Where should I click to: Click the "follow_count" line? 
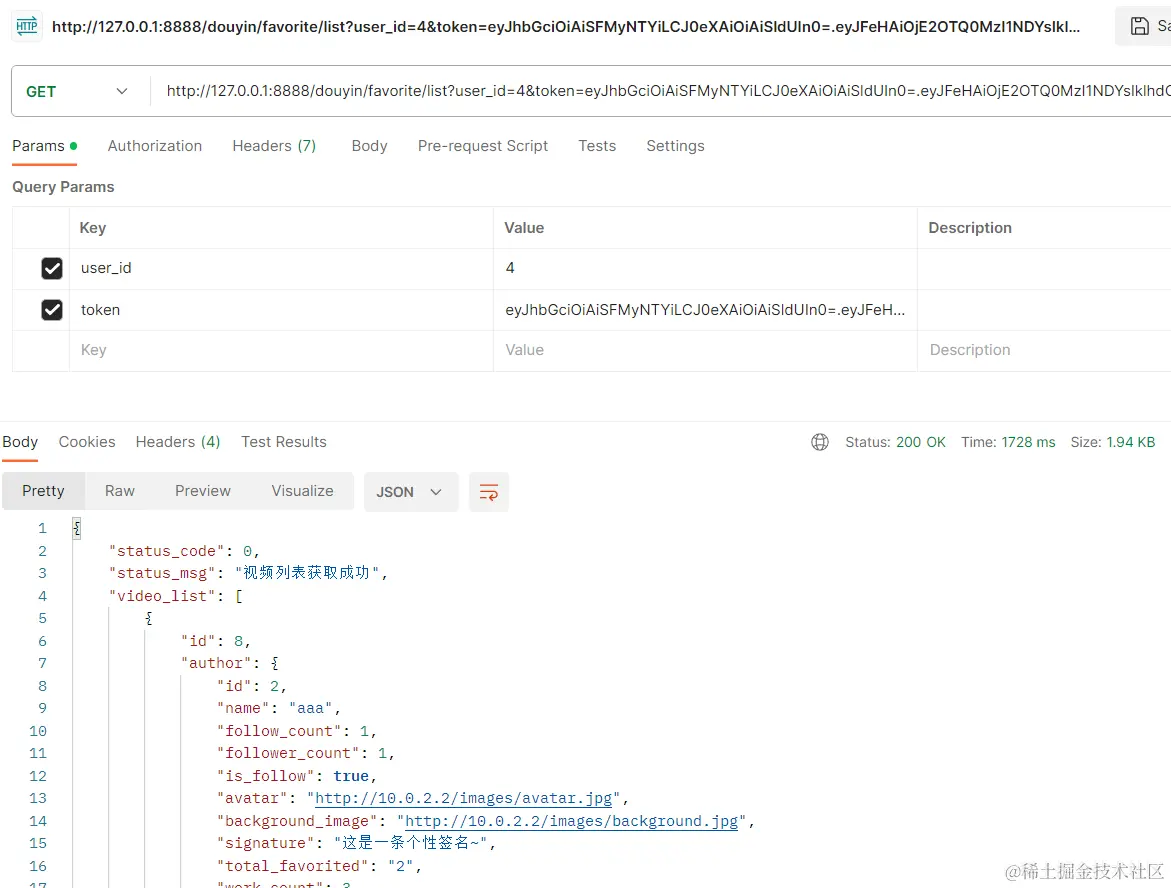[x=296, y=731]
